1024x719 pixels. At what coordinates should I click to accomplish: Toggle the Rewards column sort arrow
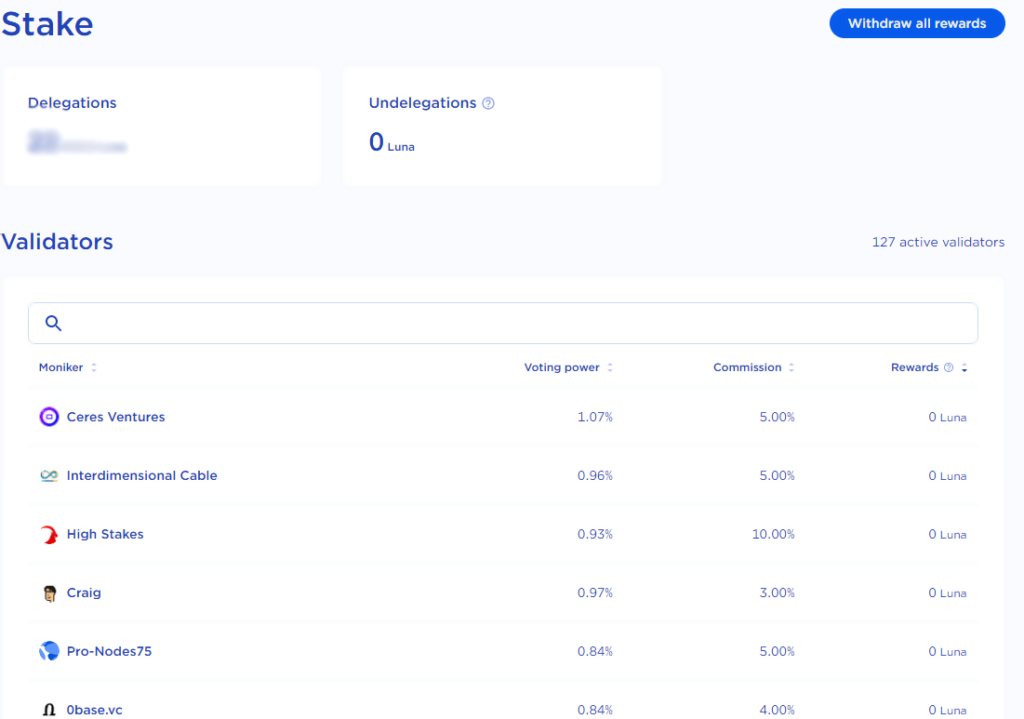coord(964,368)
